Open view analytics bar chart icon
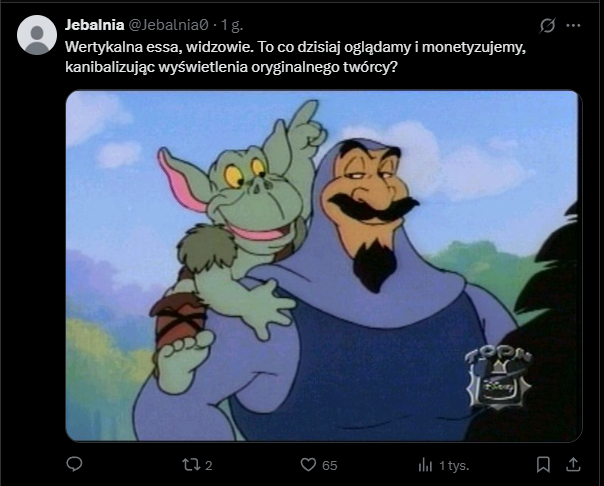 point(425,465)
